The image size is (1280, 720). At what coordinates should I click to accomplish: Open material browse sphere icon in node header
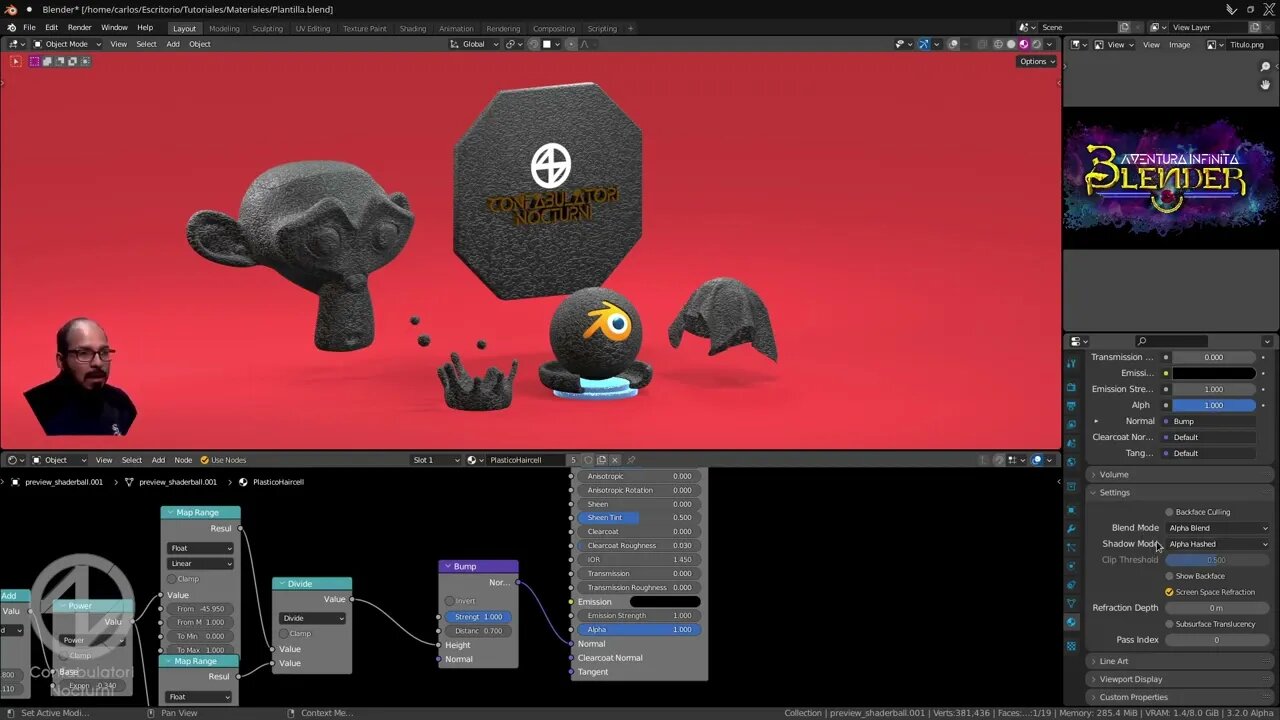click(474, 460)
